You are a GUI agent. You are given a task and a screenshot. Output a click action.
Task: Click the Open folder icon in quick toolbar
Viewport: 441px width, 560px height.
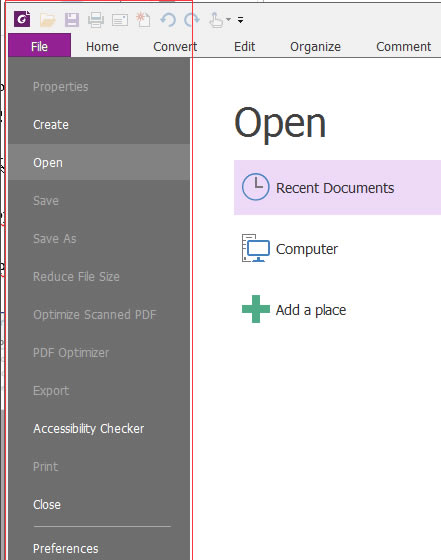click(x=47, y=20)
